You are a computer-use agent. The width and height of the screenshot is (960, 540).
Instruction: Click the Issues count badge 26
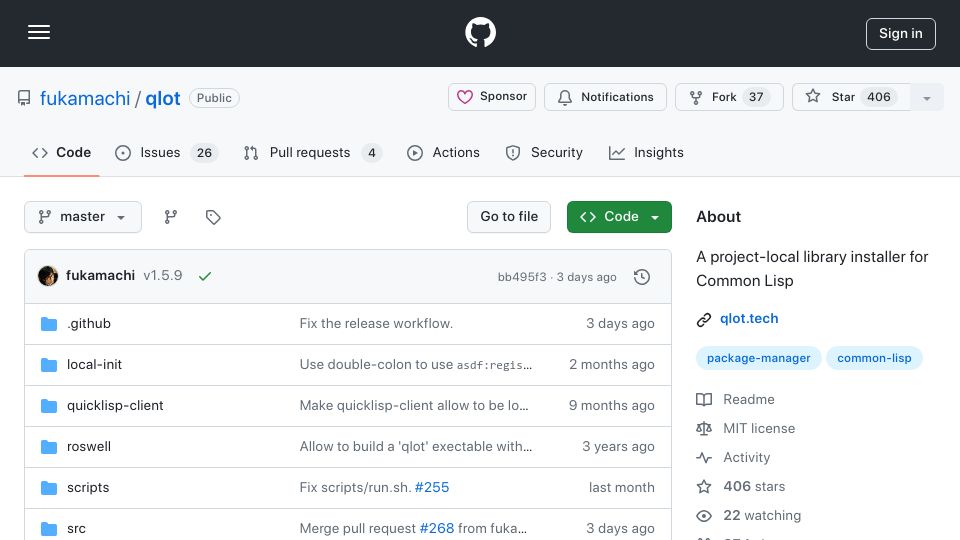tap(204, 152)
